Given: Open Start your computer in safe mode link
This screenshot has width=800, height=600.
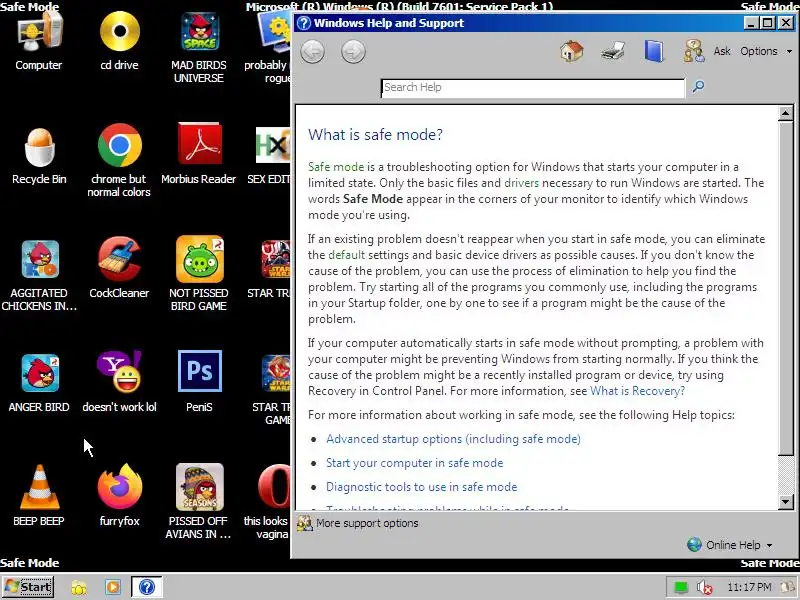Looking at the screenshot, I should pos(414,463).
